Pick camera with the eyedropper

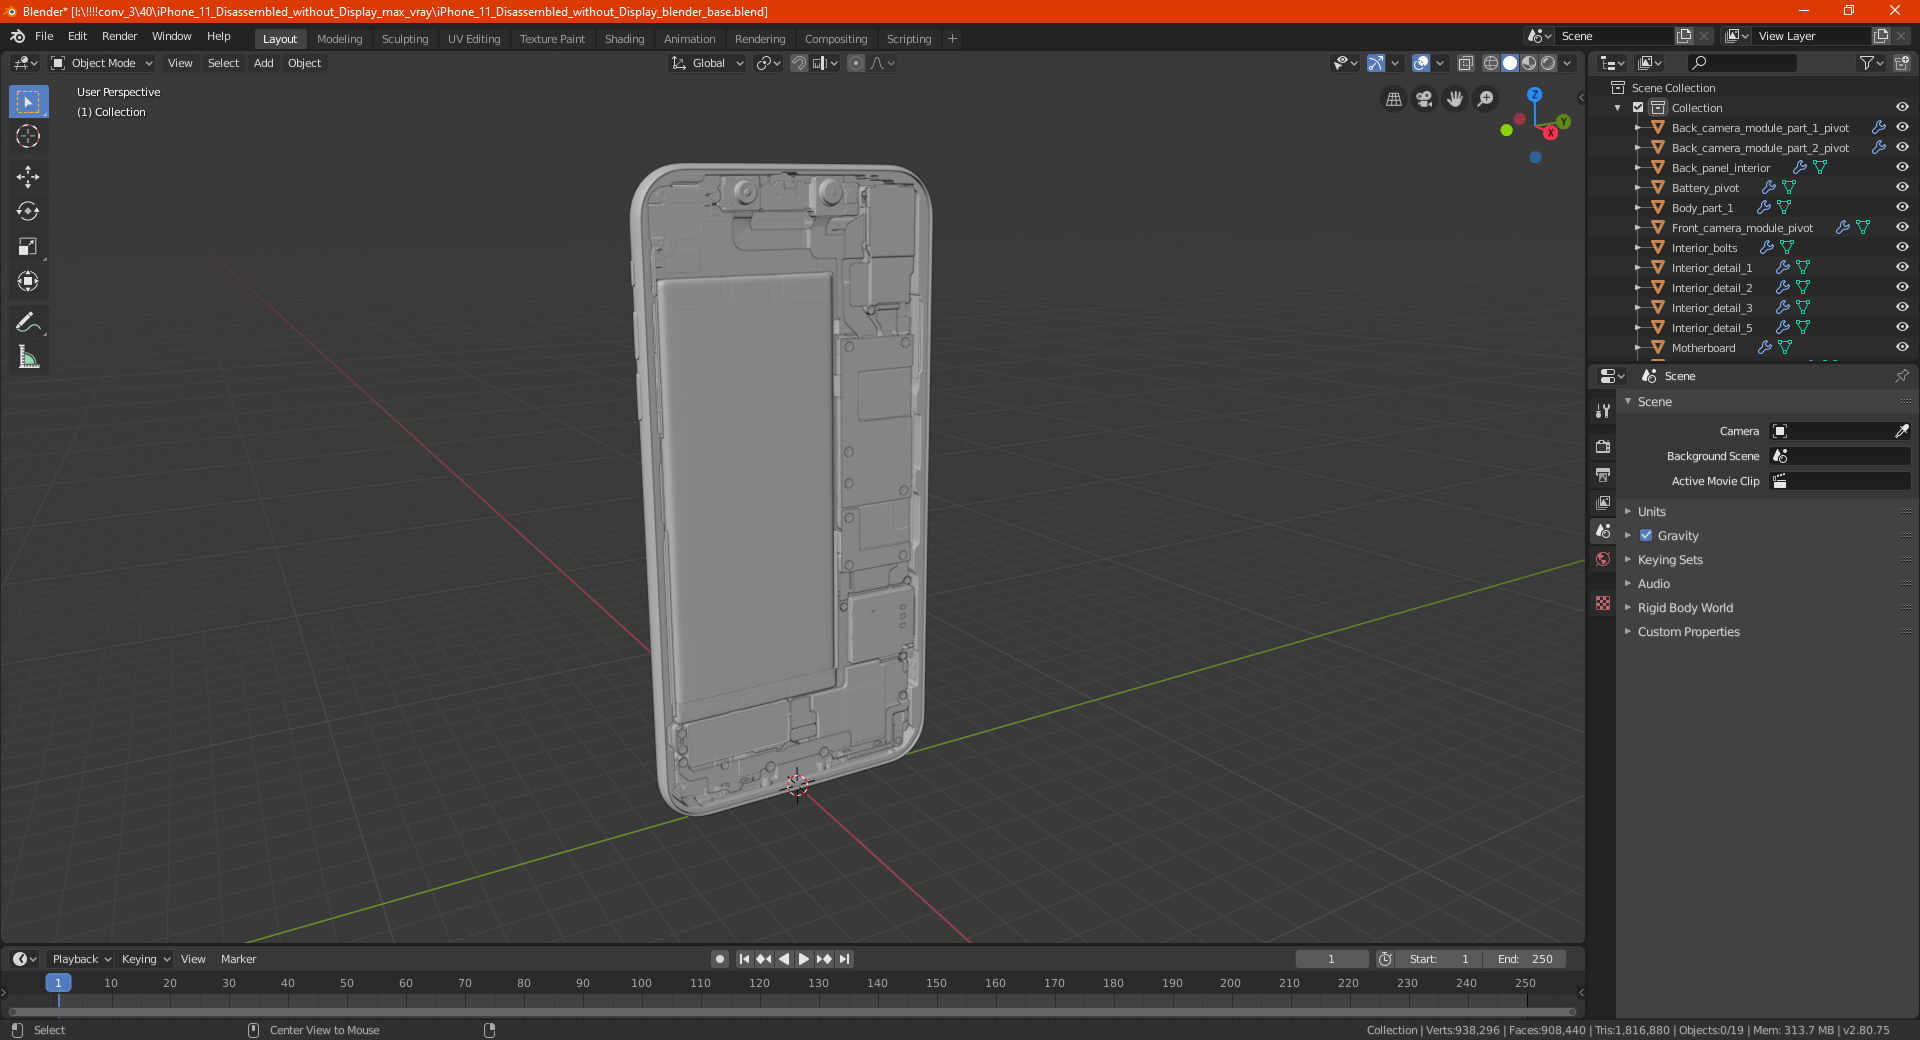pyautogui.click(x=1901, y=431)
